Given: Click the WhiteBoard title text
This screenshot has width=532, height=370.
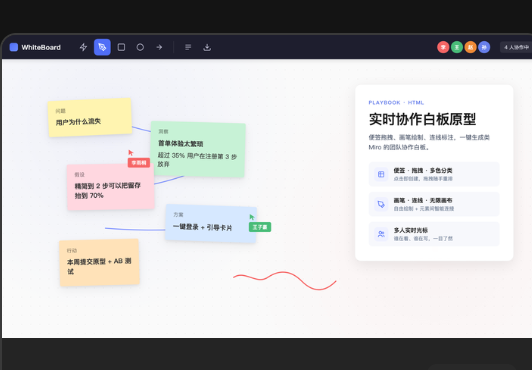Looking at the screenshot, I should coord(41,47).
